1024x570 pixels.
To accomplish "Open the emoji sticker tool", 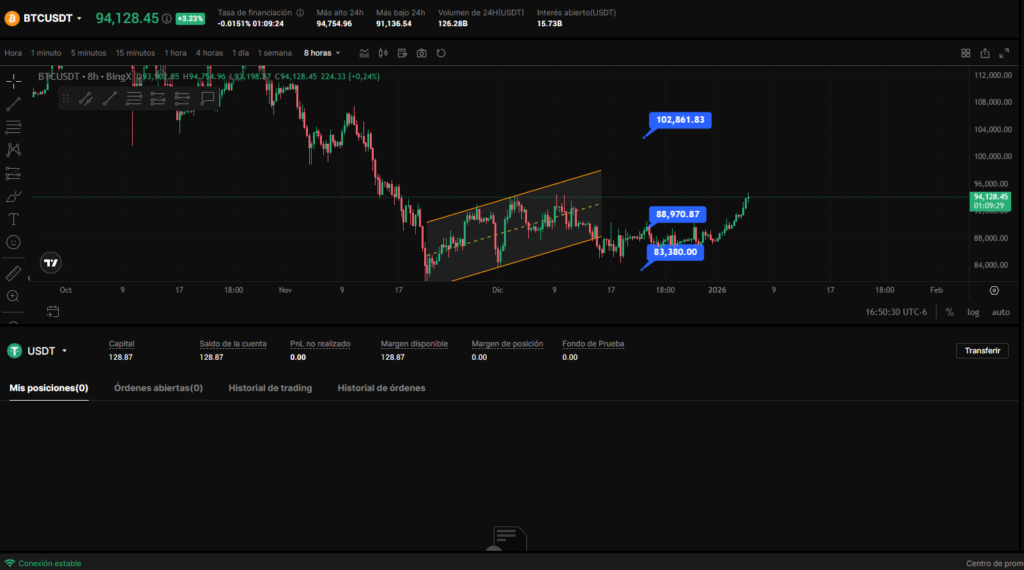I will tap(14, 242).
